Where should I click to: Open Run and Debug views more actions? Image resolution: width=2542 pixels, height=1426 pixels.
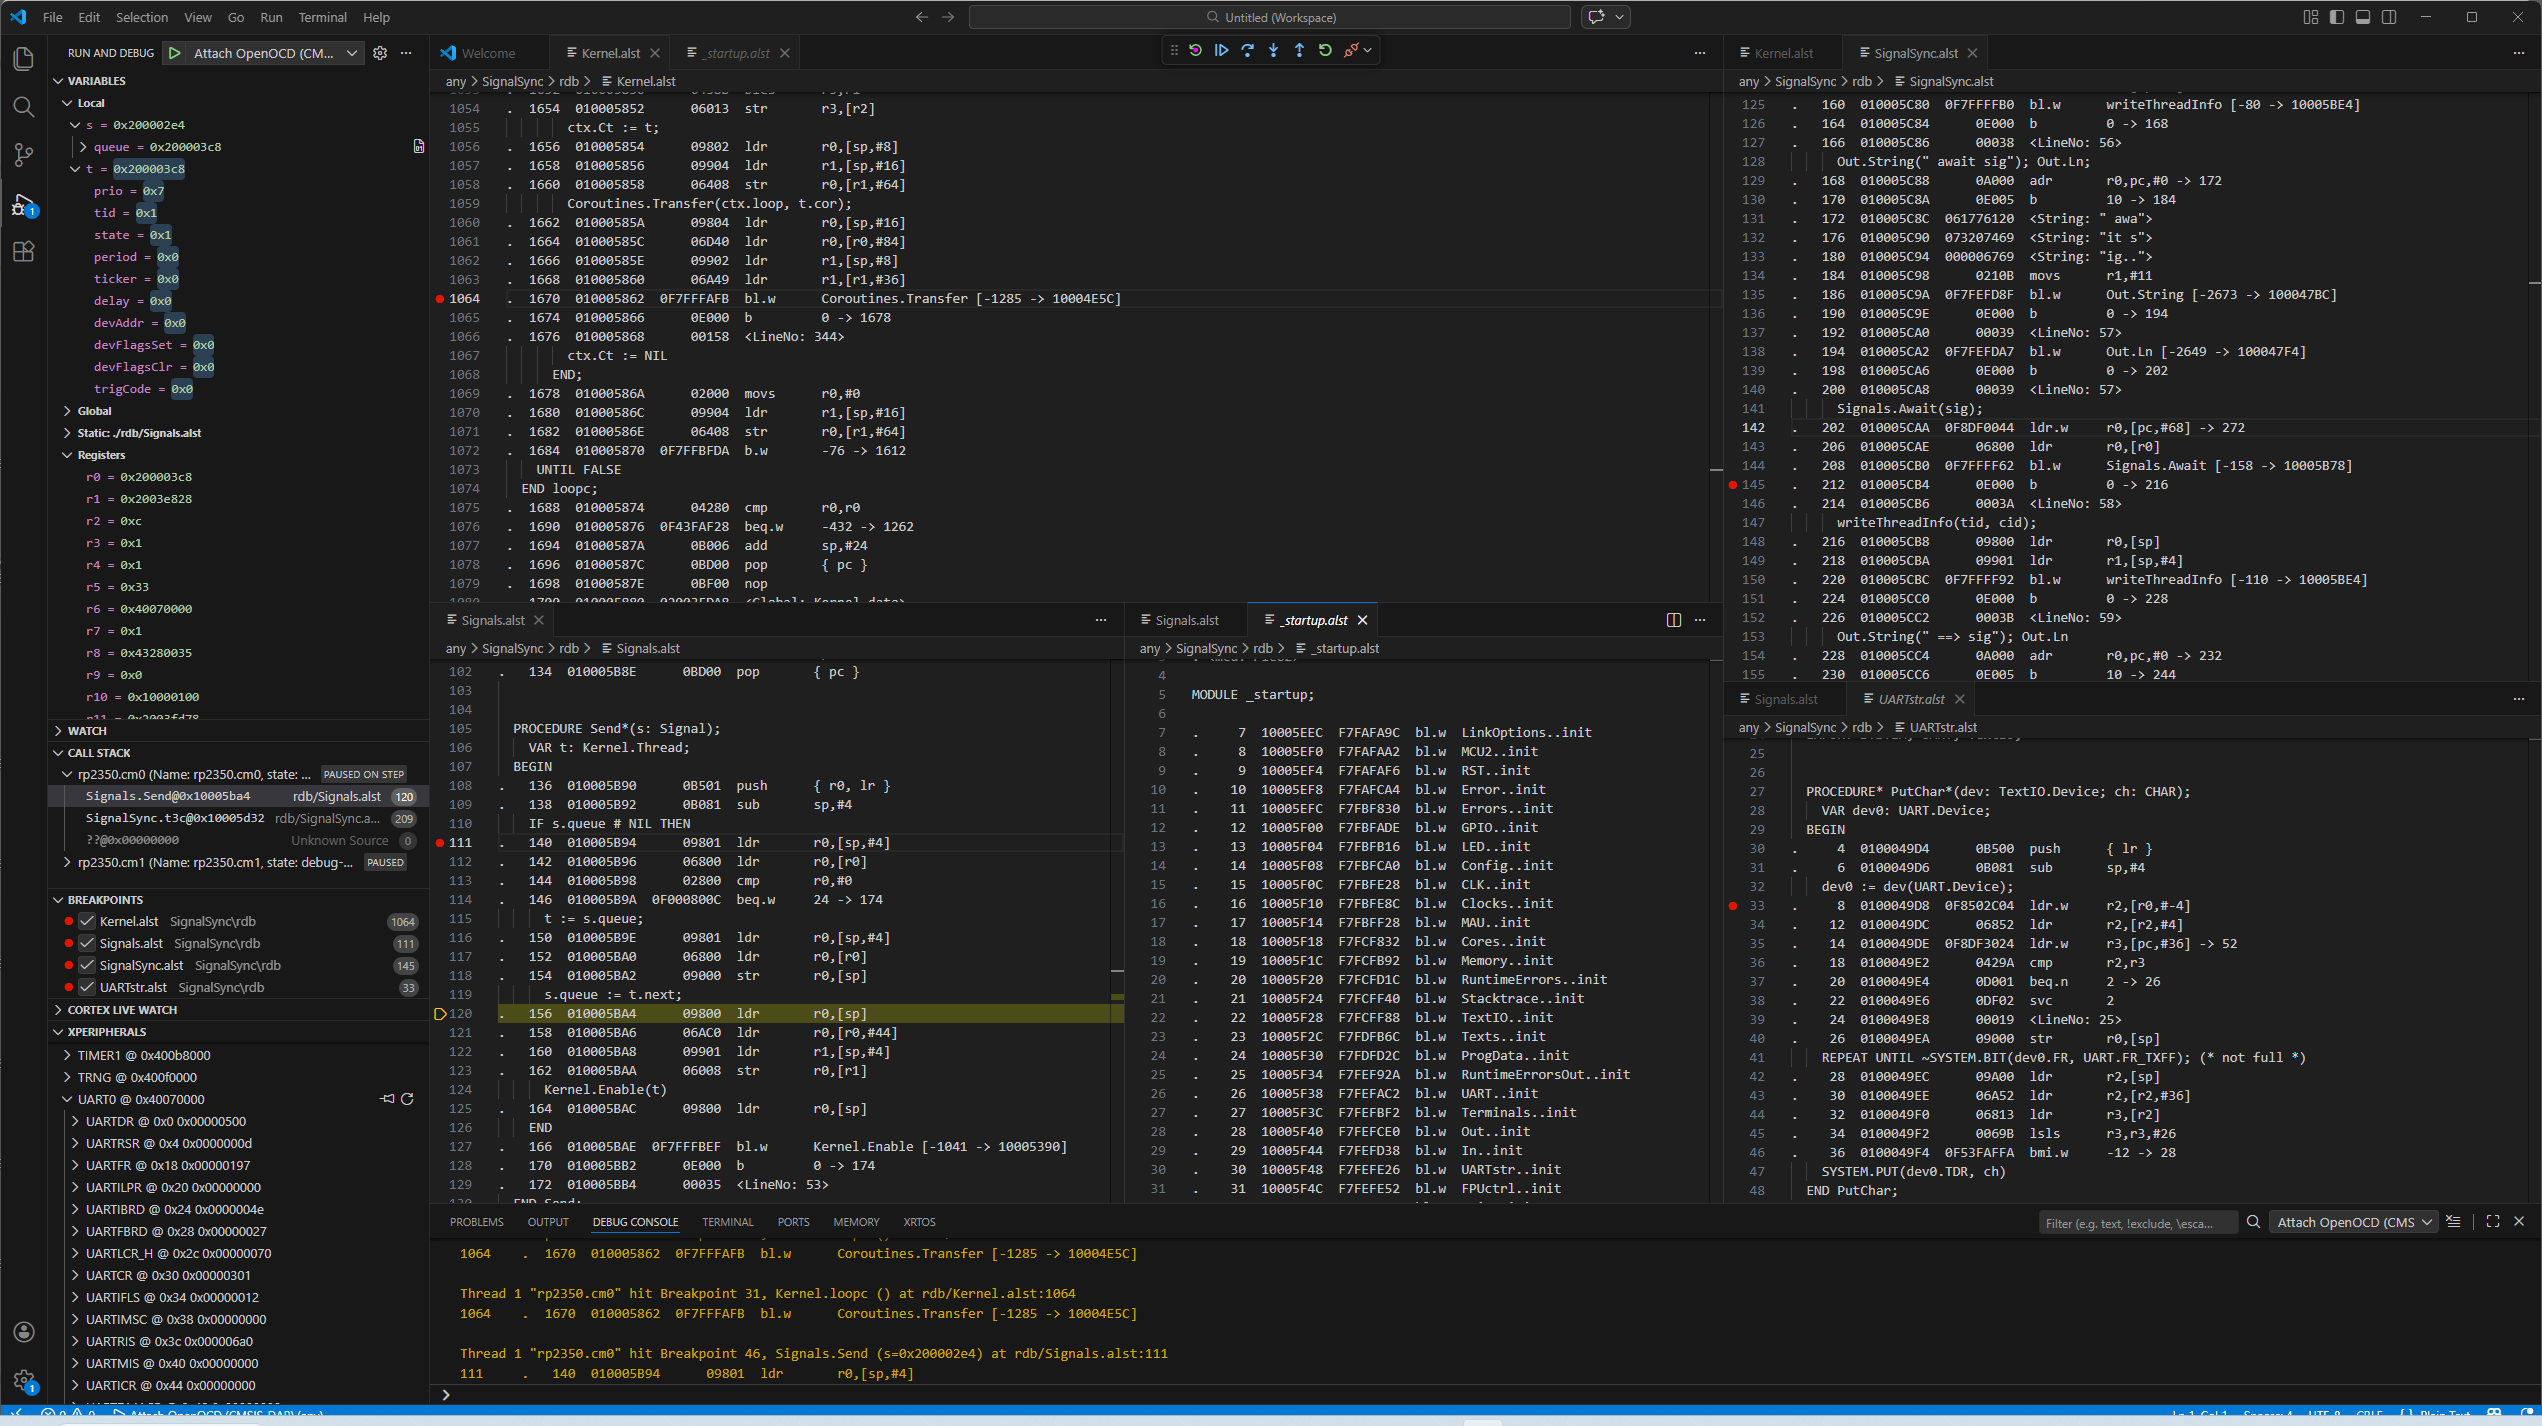point(406,53)
